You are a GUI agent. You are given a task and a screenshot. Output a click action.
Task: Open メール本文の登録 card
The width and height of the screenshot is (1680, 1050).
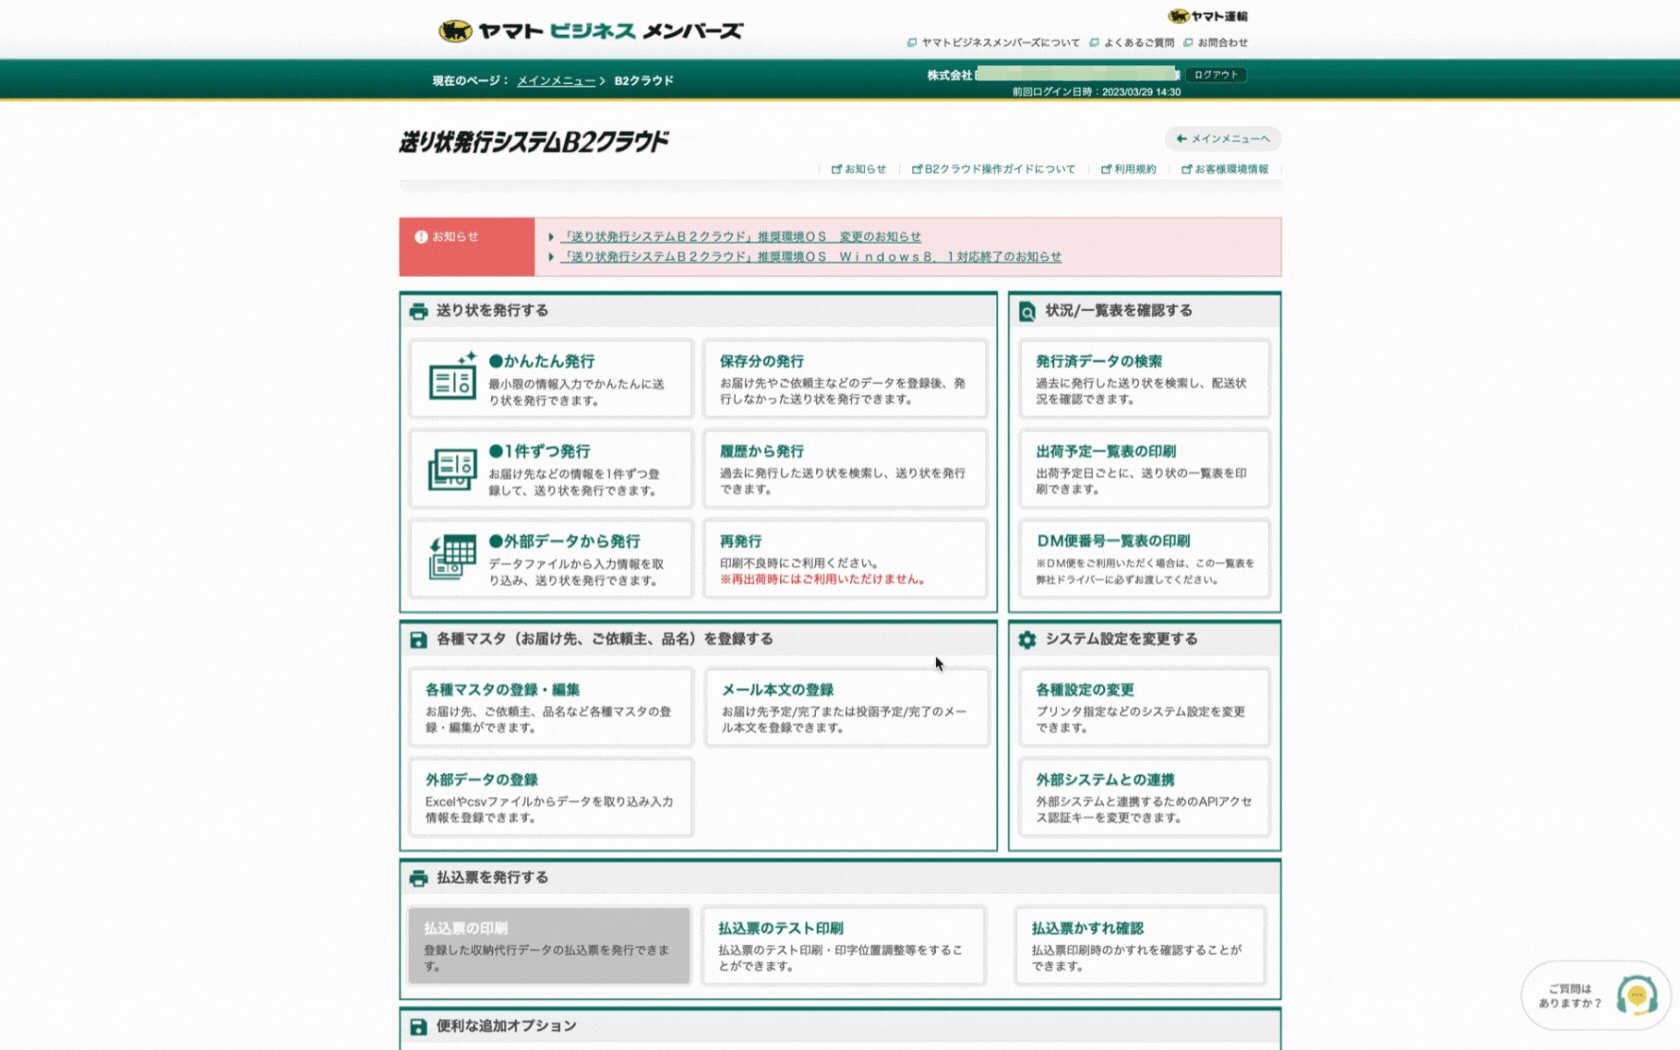847,707
